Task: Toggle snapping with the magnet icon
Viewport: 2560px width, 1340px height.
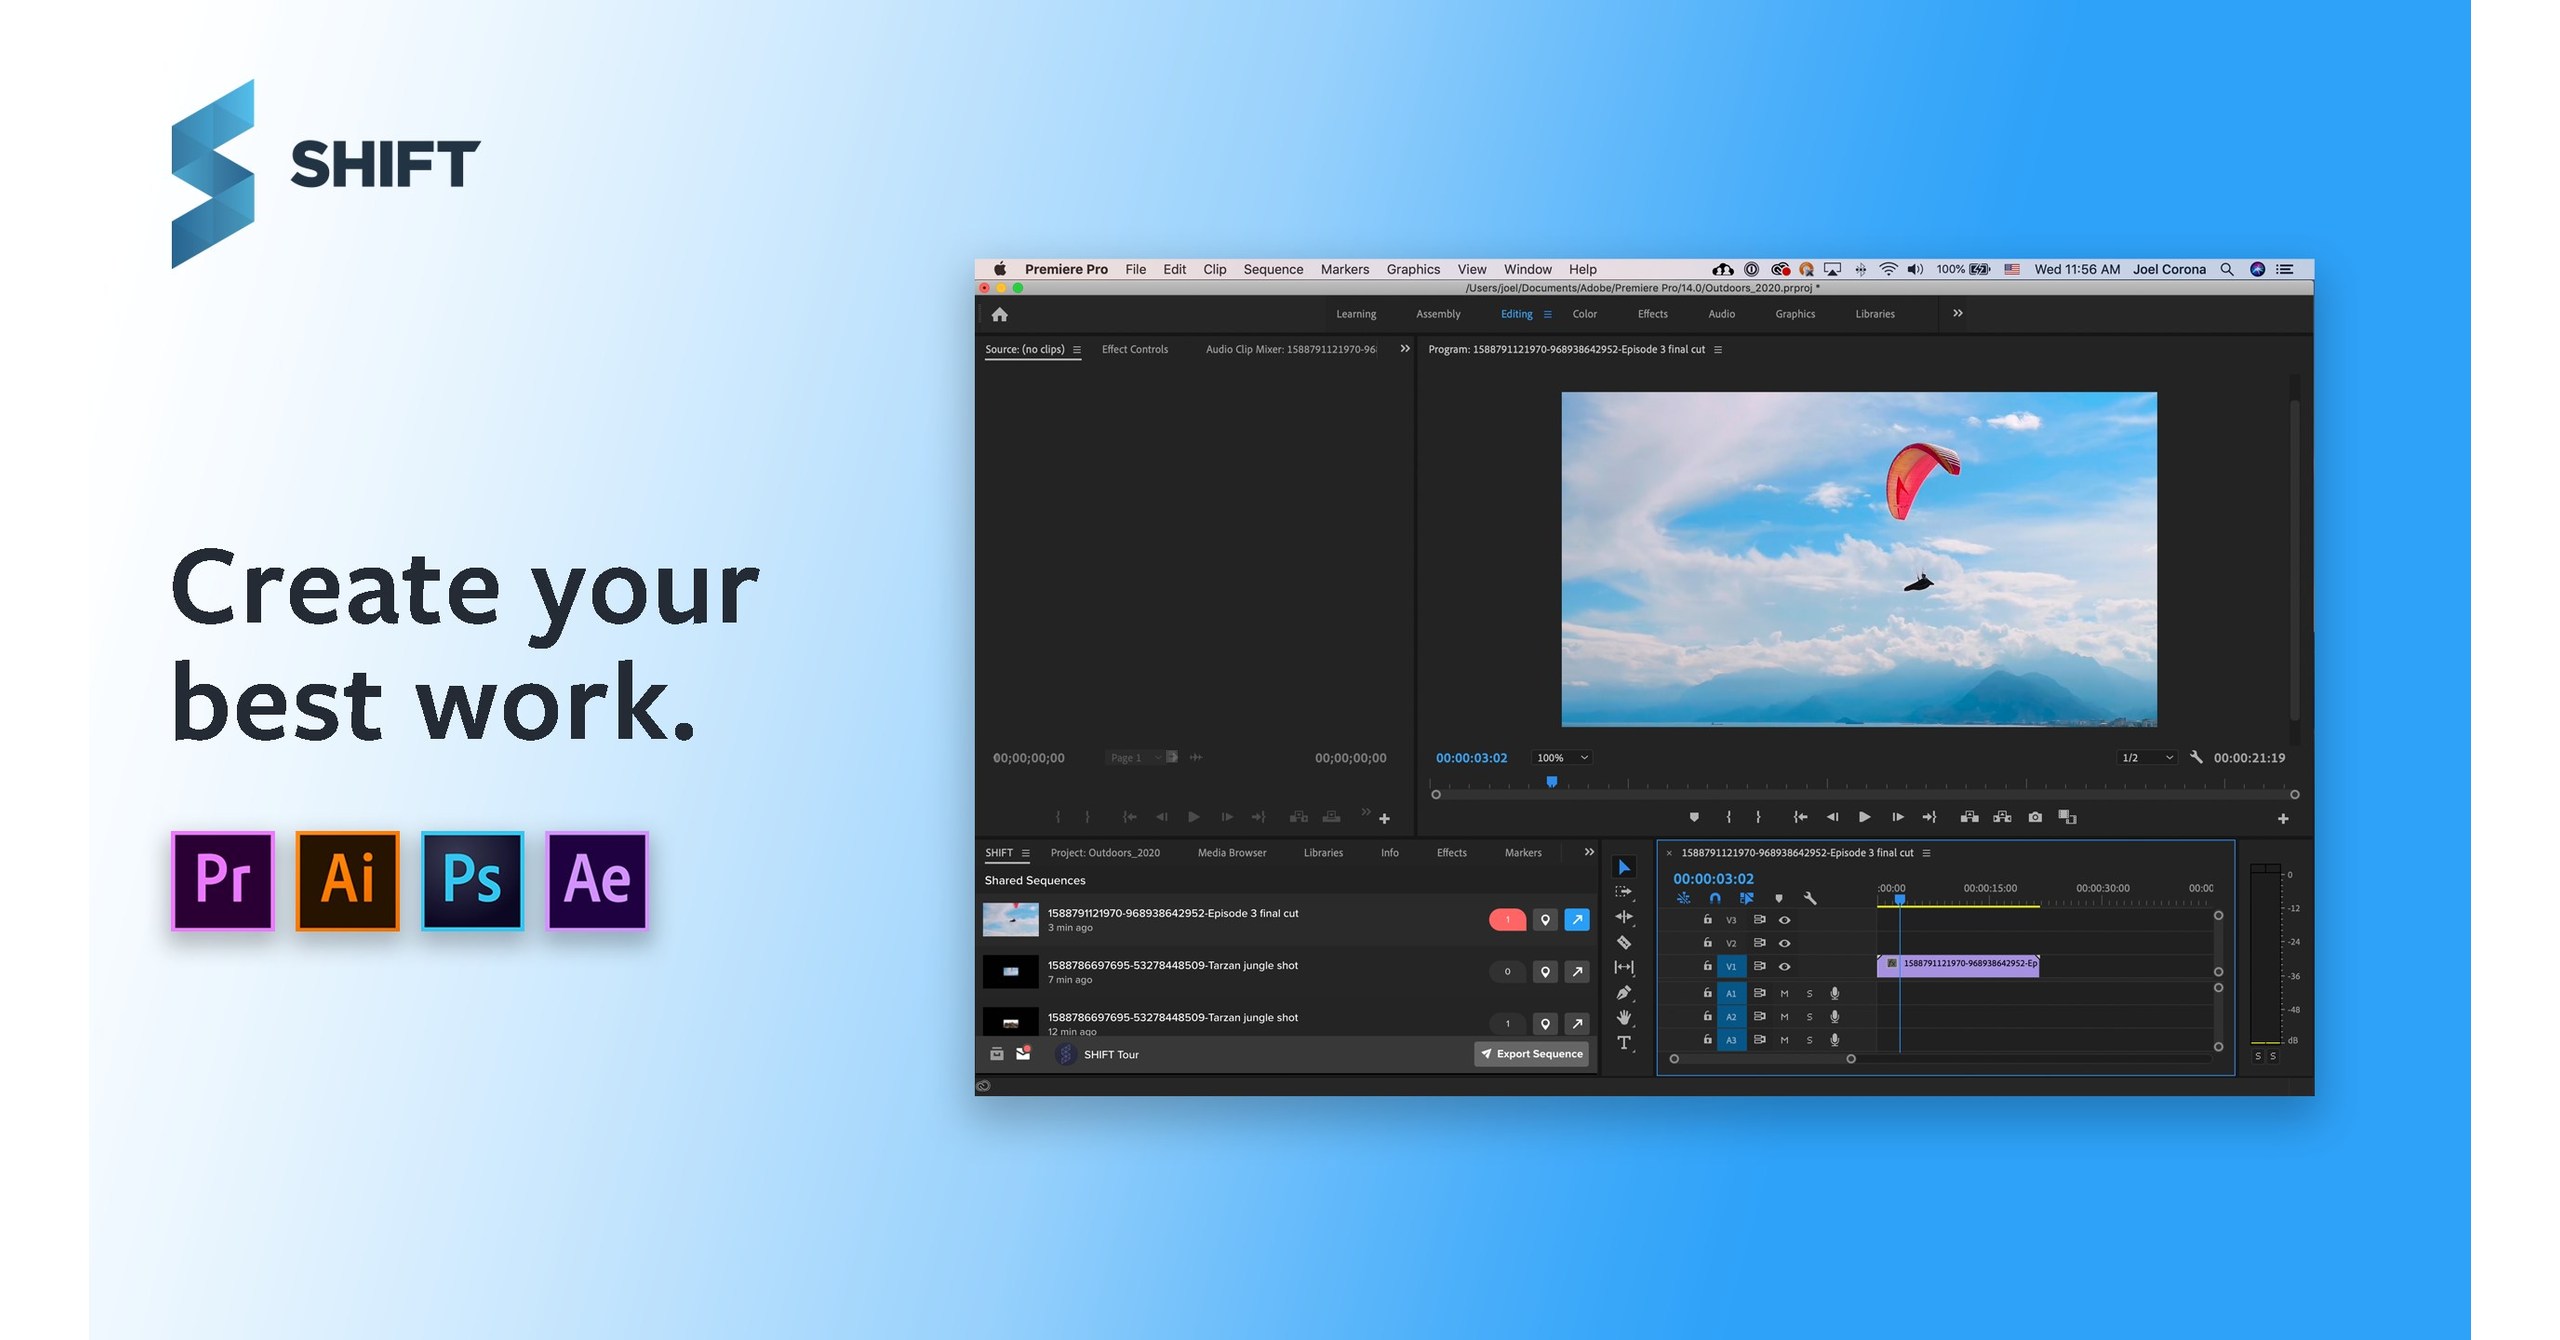Action: pos(1717,898)
